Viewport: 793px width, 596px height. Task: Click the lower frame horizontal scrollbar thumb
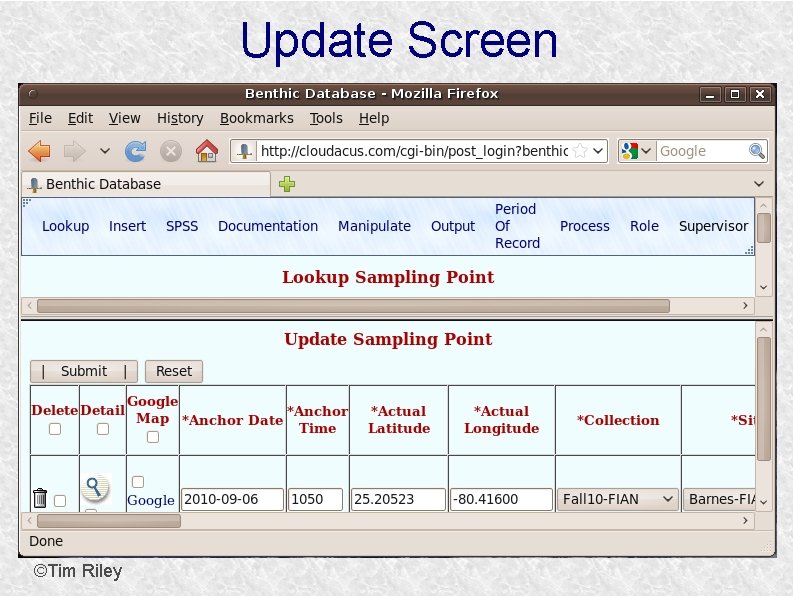click(x=109, y=521)
